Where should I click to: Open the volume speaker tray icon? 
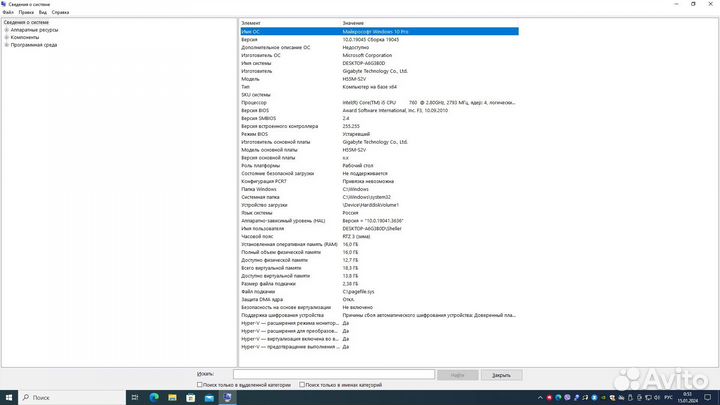tap(657, 398)
